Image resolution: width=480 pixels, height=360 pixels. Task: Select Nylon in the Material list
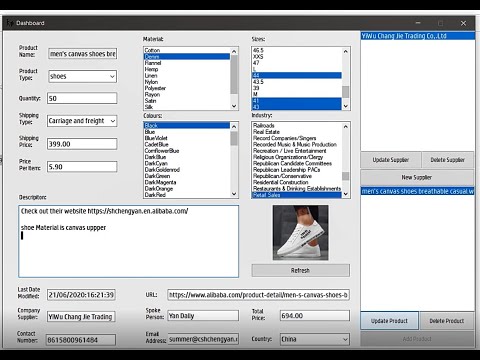(x=187, y=82)
